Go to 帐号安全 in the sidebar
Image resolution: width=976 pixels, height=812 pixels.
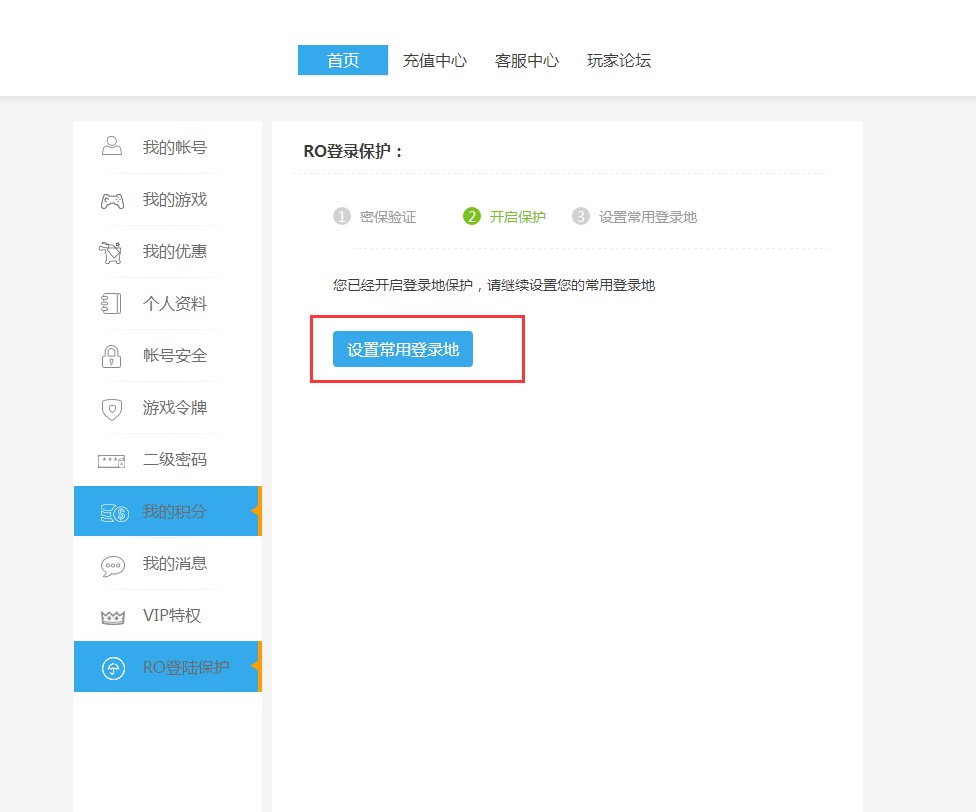[175, 355]
